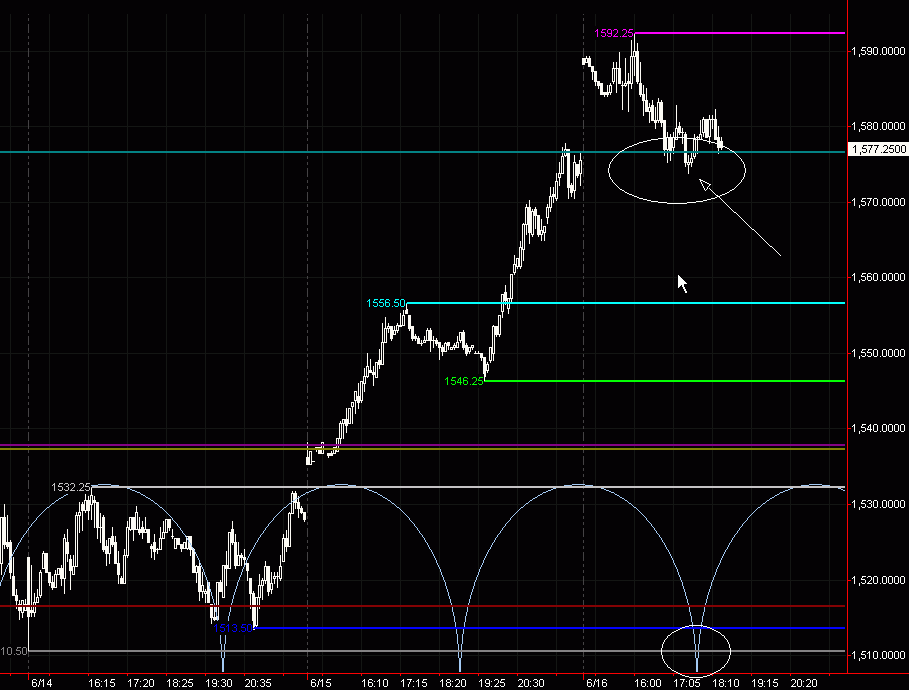Click the 1,590.0000 price axis label
The height and width of the screenshot is (690, 909).
pos(877,50)
